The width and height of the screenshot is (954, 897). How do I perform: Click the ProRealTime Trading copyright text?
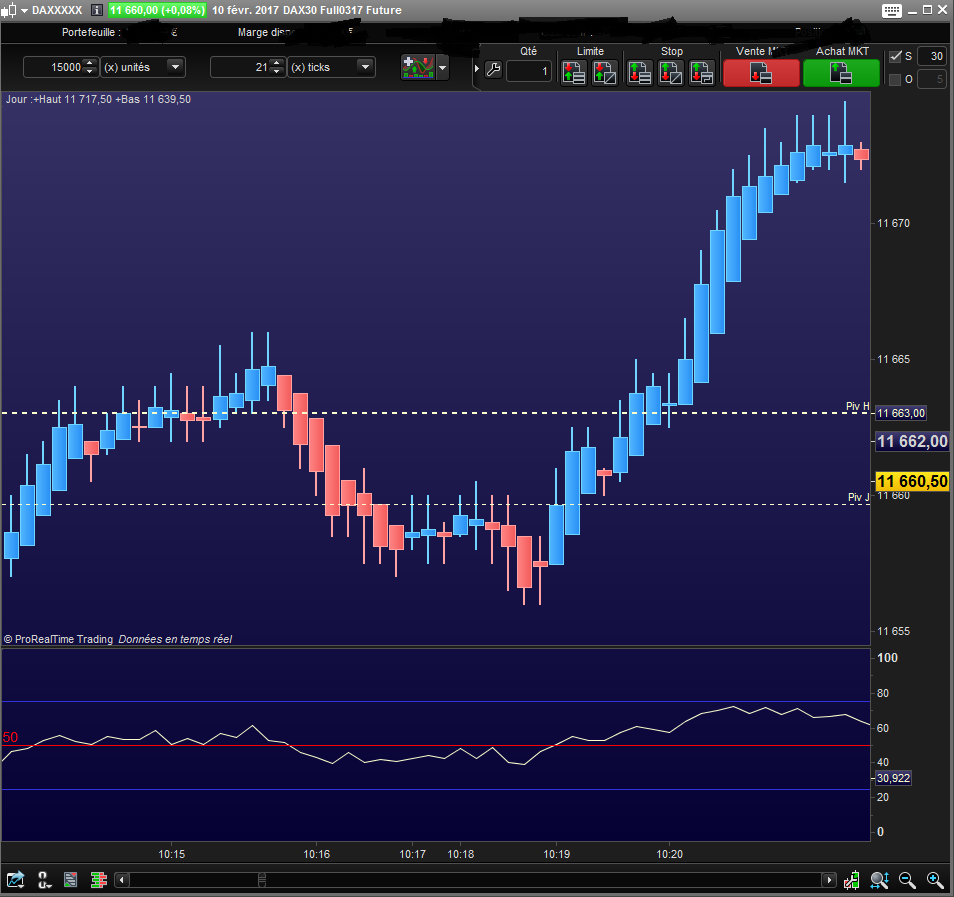click(58, 639)
